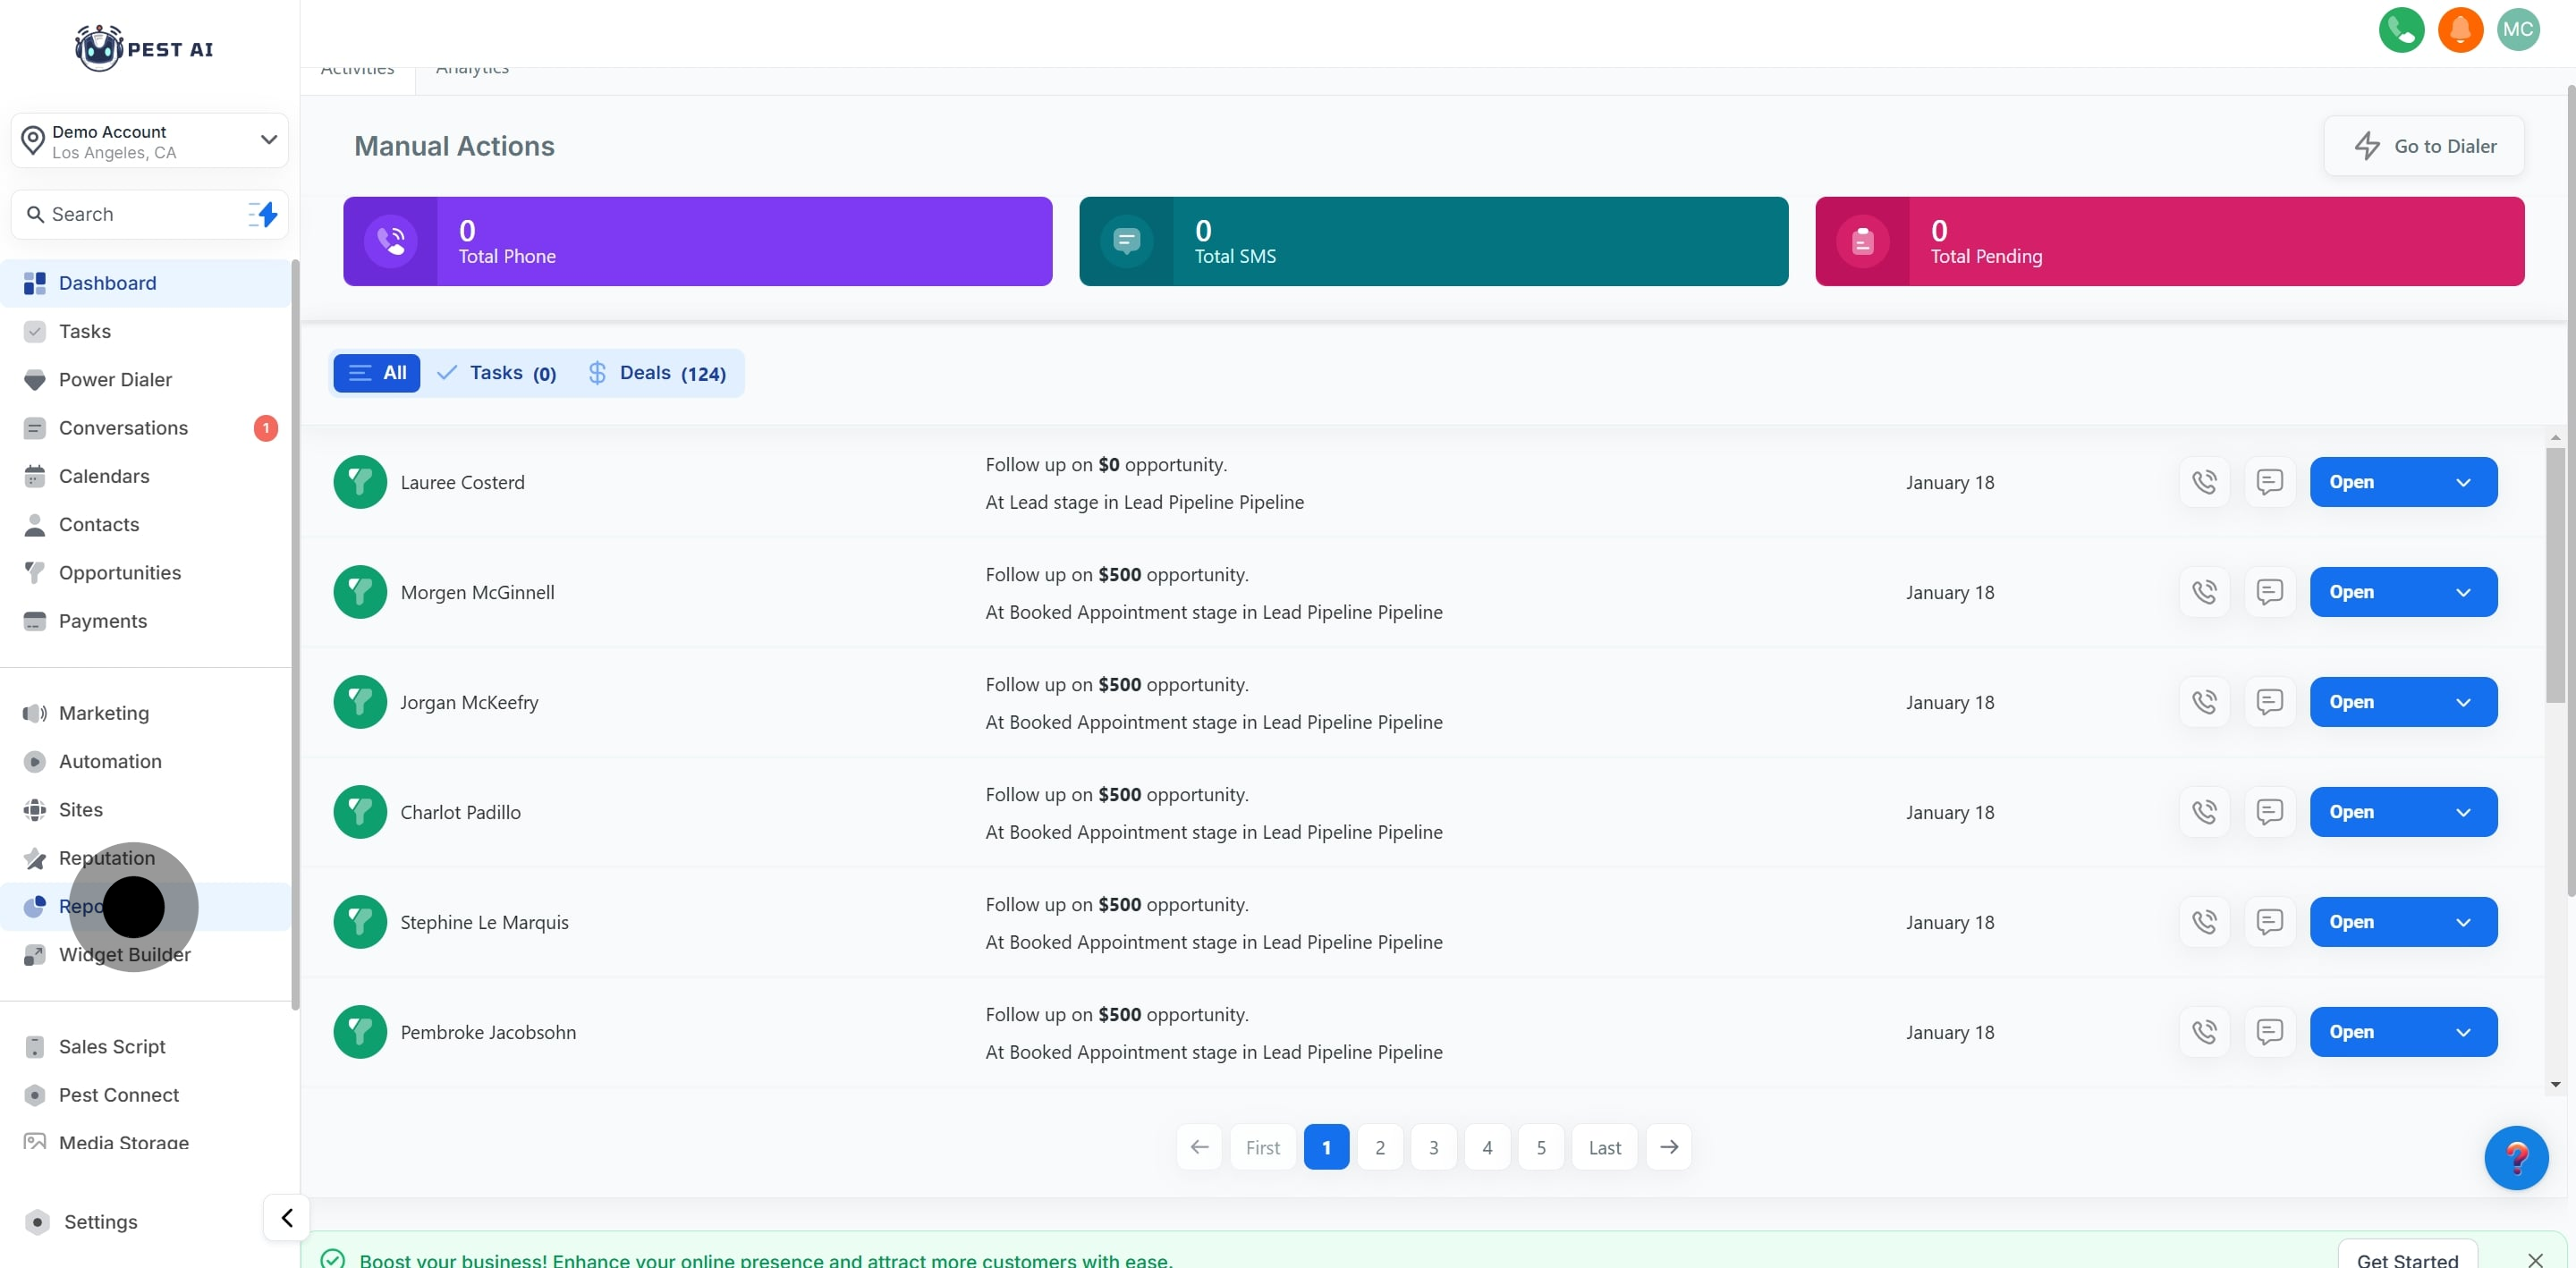The height and width of the screenshot is (1268, 2576).
Task: Filter list by Deals (124)
Action: (x=657, y=373)
